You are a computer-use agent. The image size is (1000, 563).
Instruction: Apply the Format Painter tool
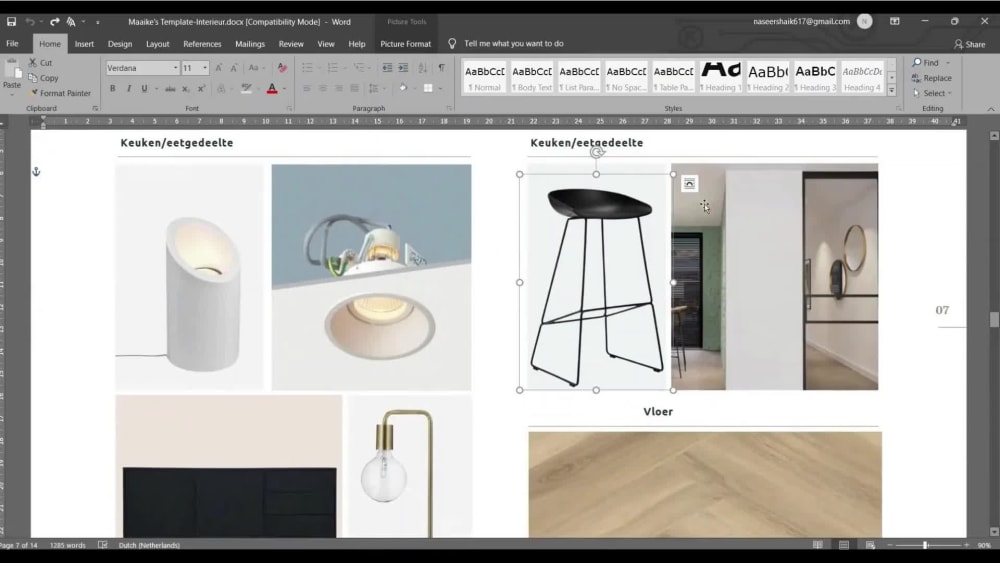(x=61, y=93)
